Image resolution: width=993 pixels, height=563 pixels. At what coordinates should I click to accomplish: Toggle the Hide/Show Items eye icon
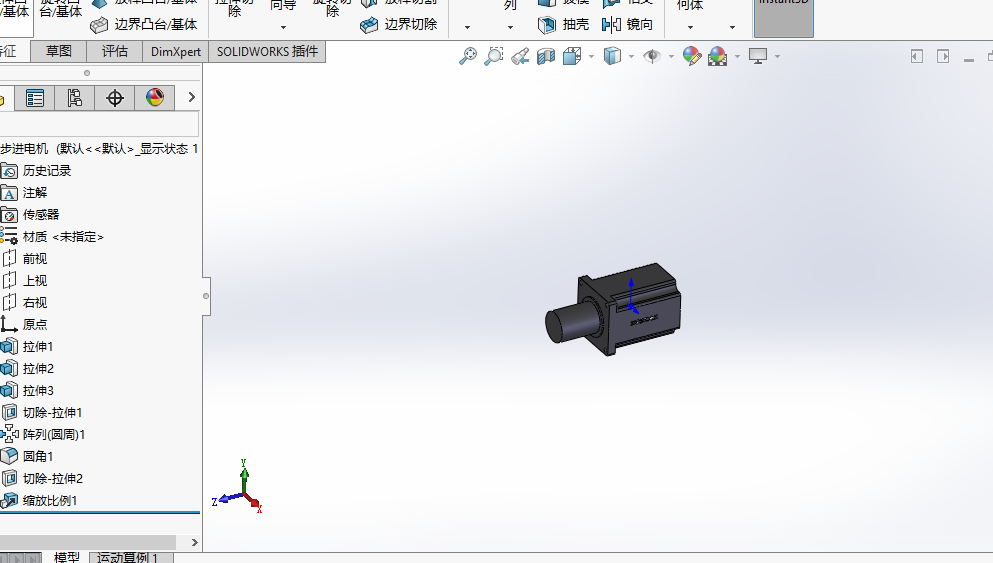point(652,56)
